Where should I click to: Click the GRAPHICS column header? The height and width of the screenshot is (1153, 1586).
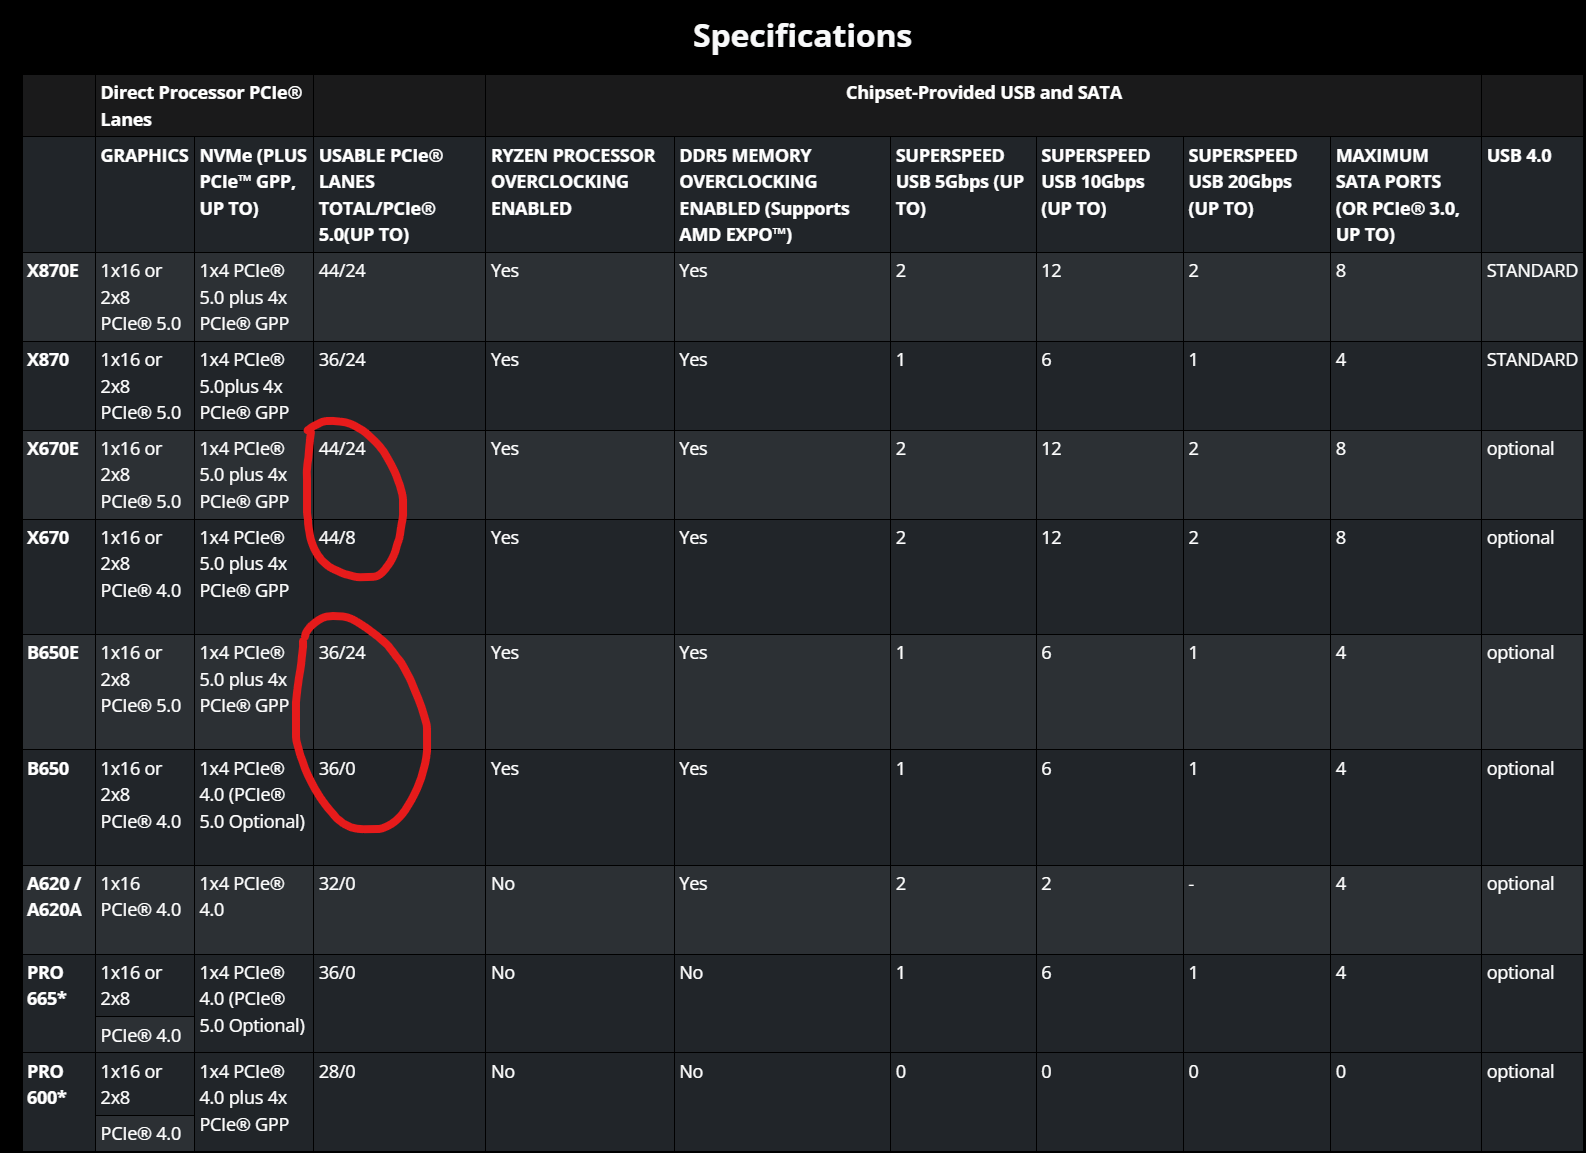tap(144, 156)
